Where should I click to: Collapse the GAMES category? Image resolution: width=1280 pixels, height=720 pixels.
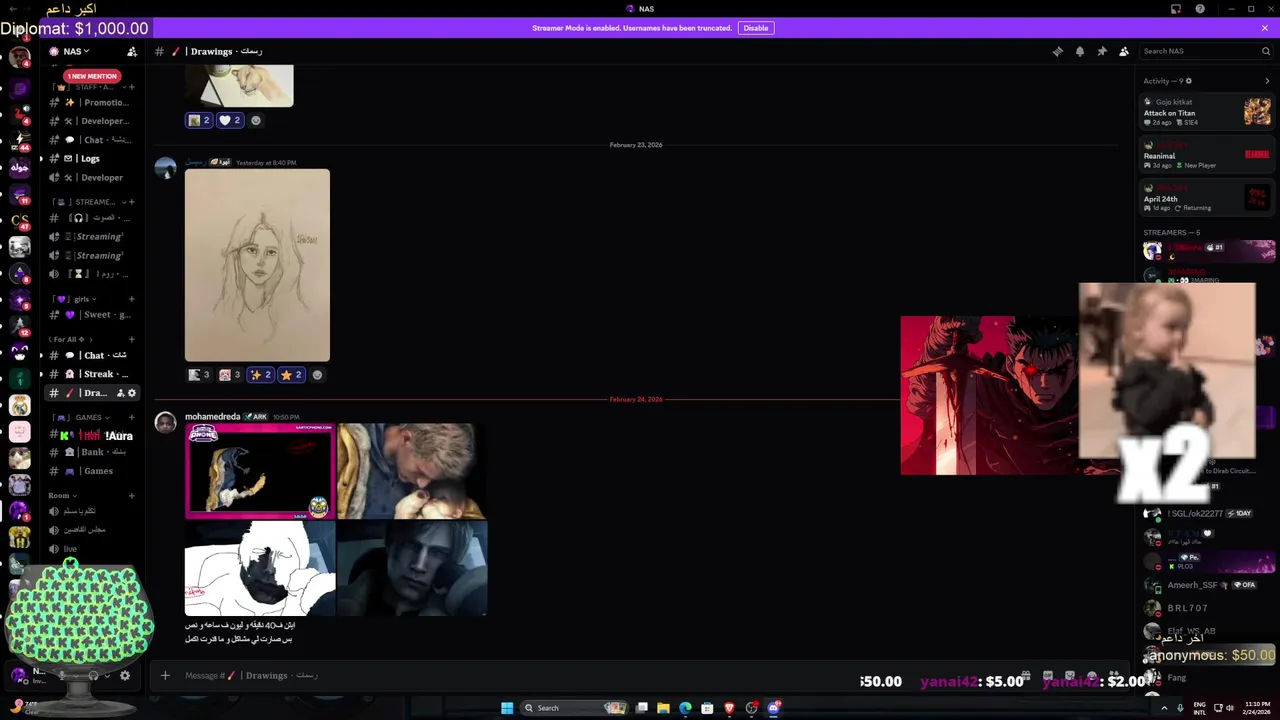(82, 417)
